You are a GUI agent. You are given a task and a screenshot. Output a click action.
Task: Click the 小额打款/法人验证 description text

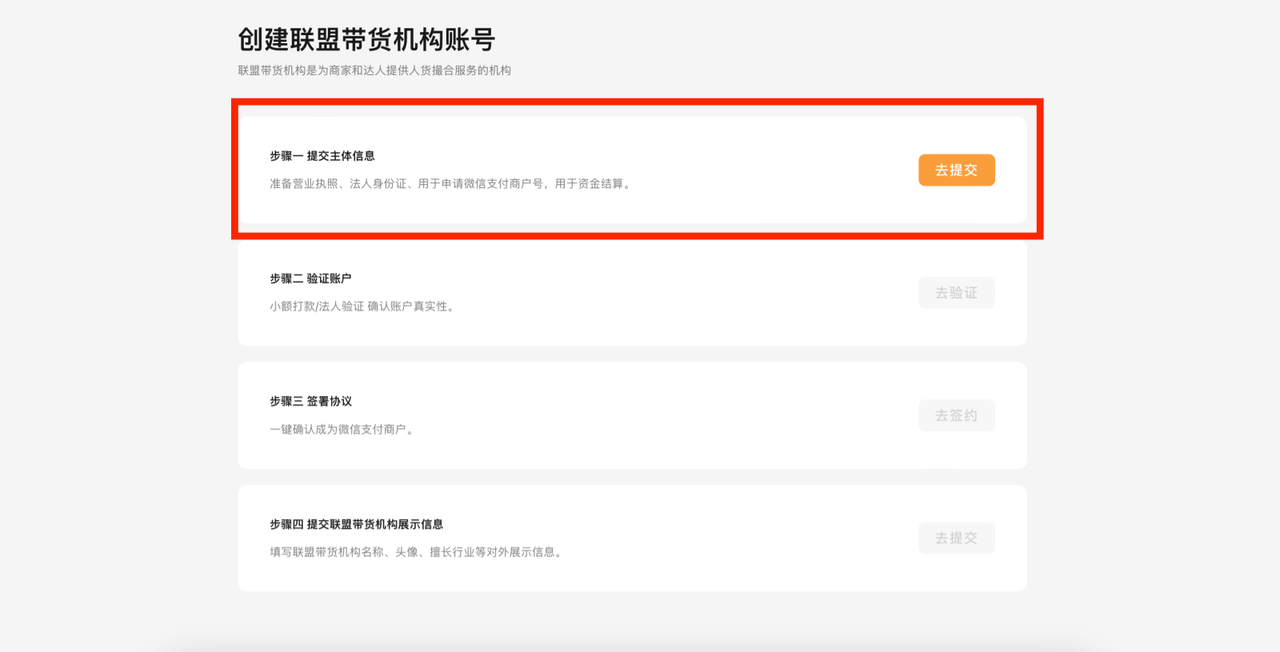(364, 307)
